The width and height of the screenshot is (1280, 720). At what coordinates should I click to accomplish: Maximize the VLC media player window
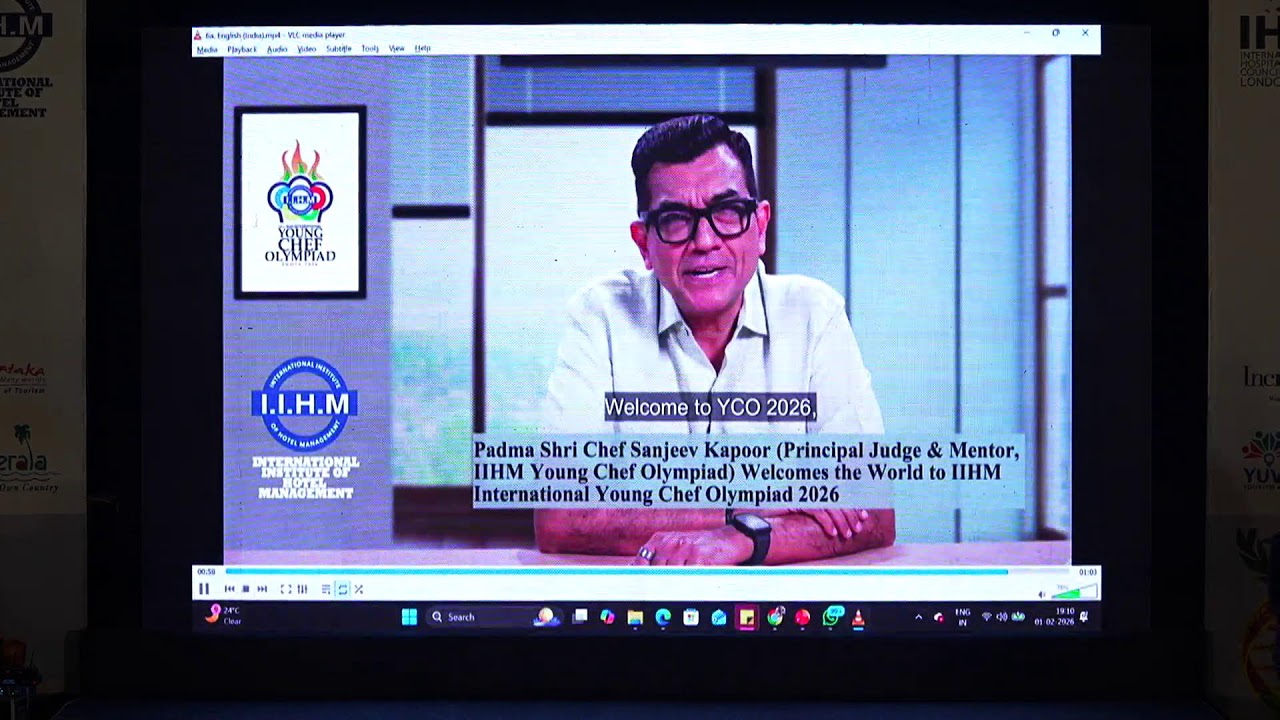click(x=1056, y=33)
